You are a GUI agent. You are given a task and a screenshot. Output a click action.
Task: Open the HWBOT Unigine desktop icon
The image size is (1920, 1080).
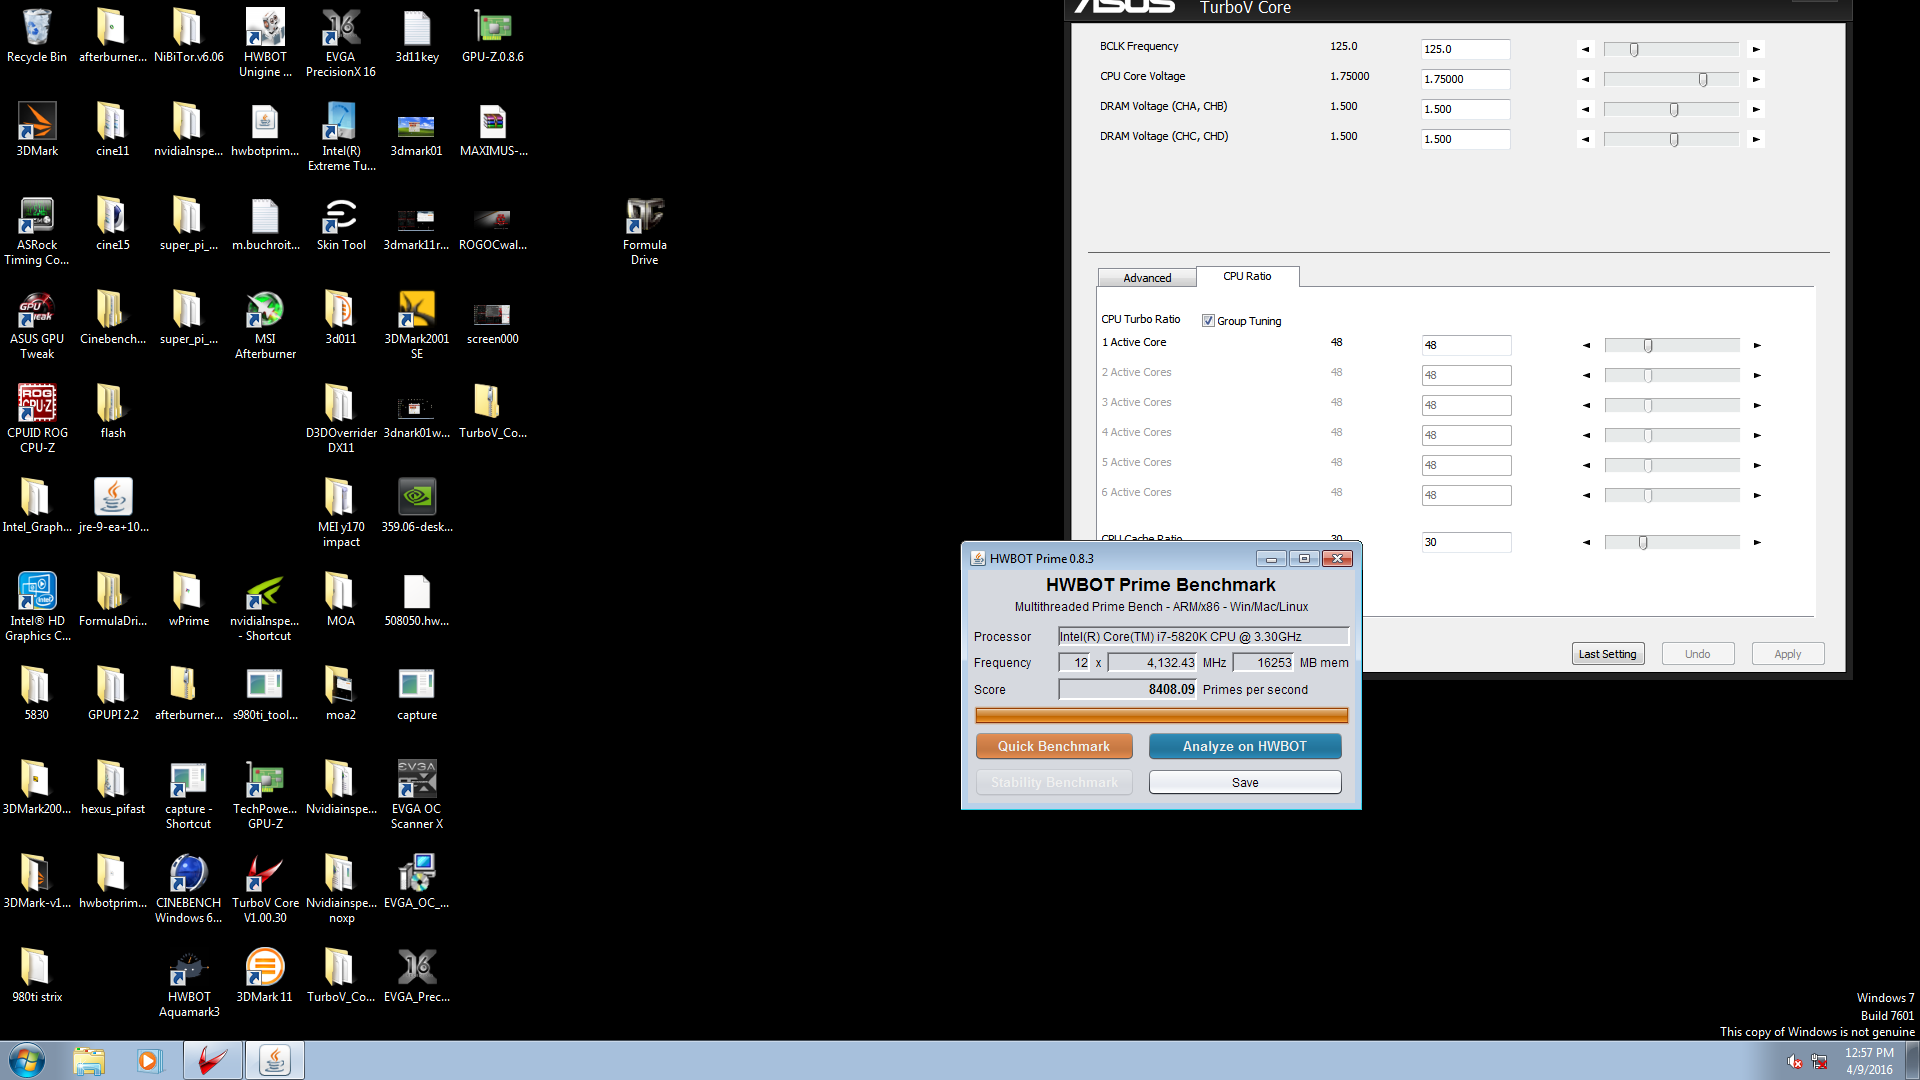[265, 43]
